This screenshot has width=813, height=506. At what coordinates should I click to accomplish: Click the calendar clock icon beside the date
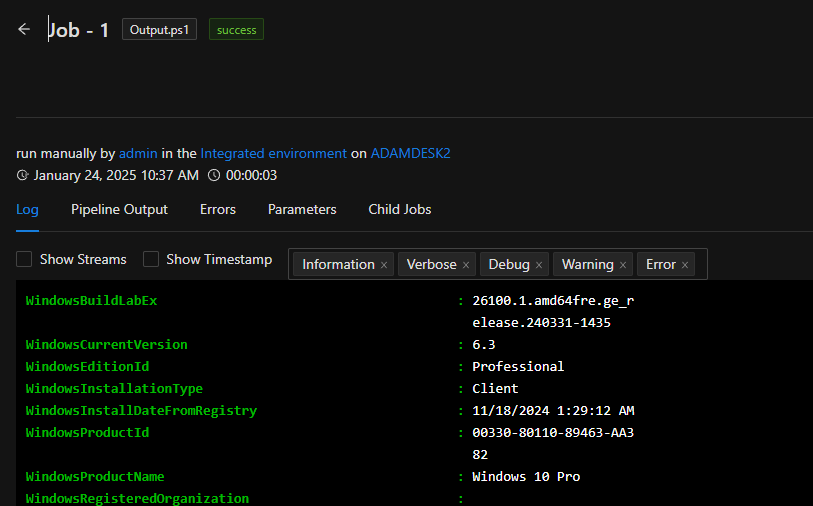[x=23, y=176]
